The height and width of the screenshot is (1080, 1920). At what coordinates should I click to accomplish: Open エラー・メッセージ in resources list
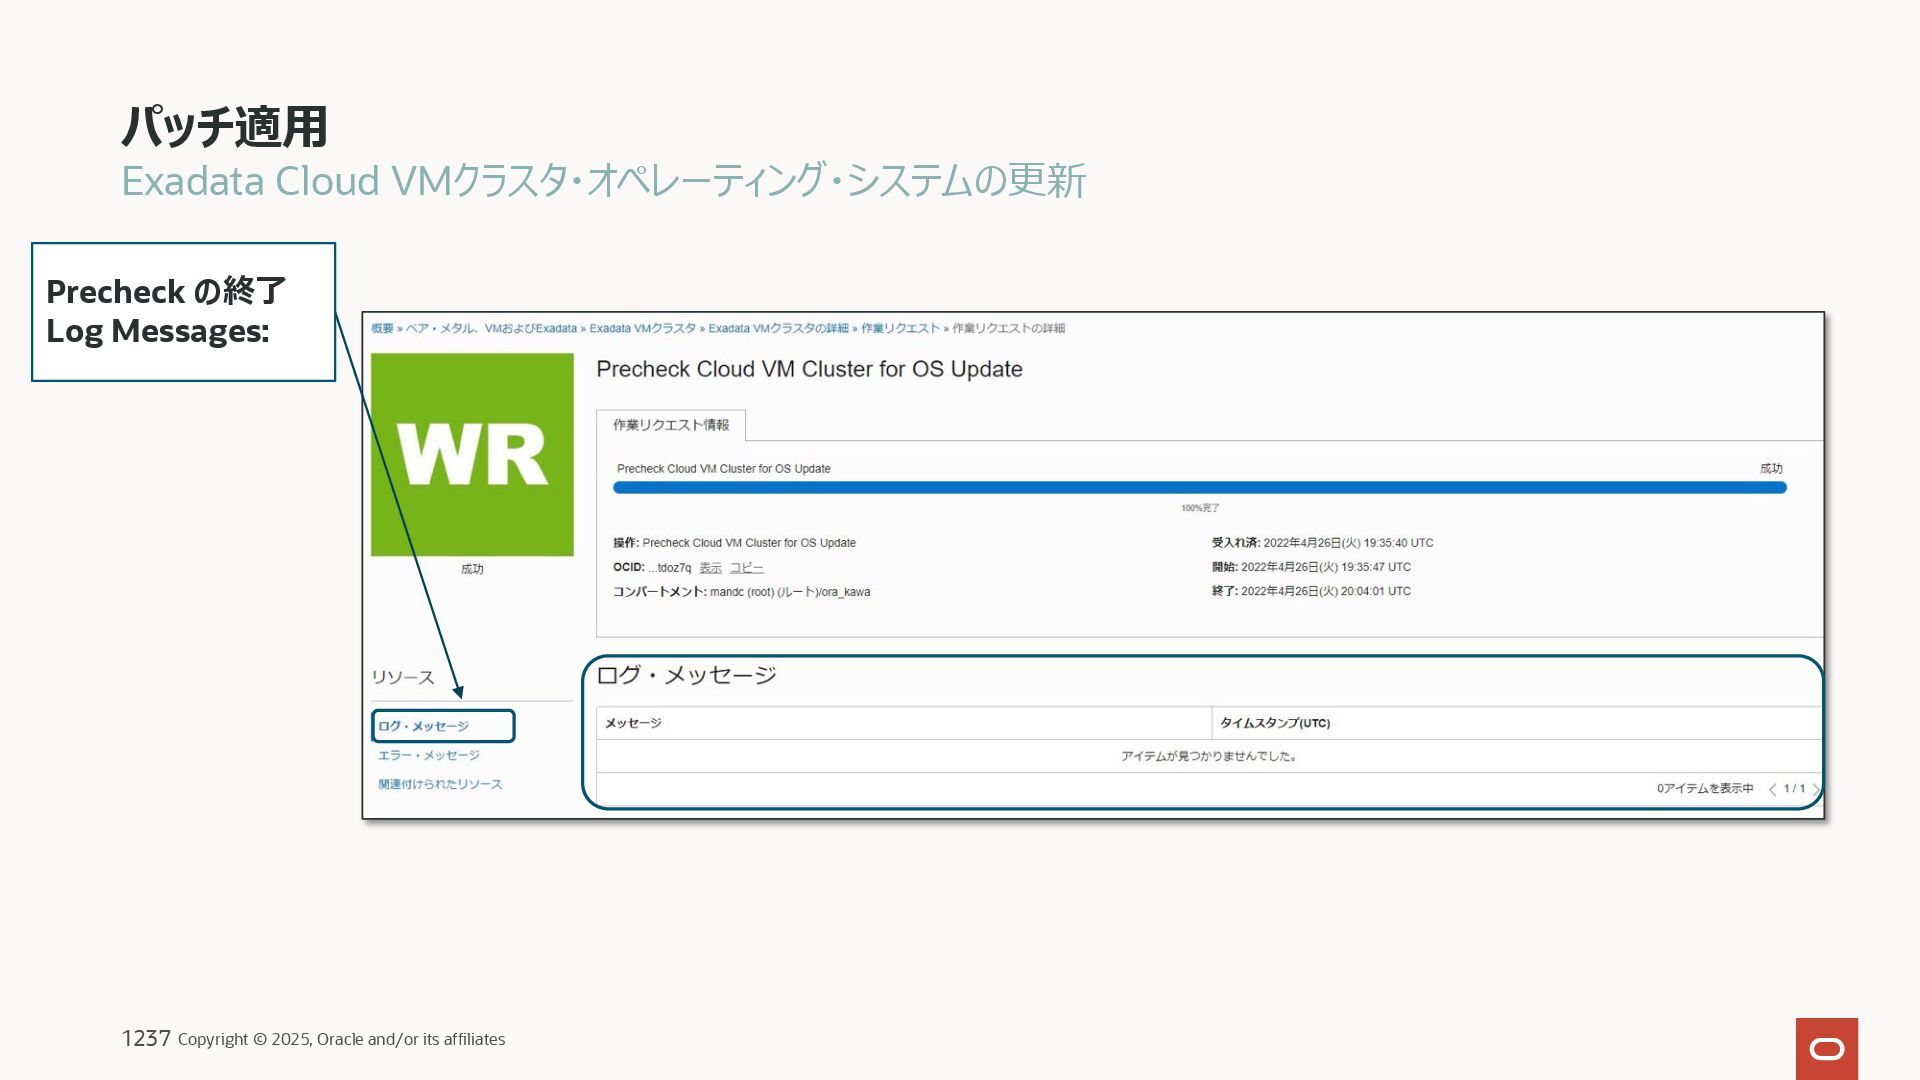428,756
